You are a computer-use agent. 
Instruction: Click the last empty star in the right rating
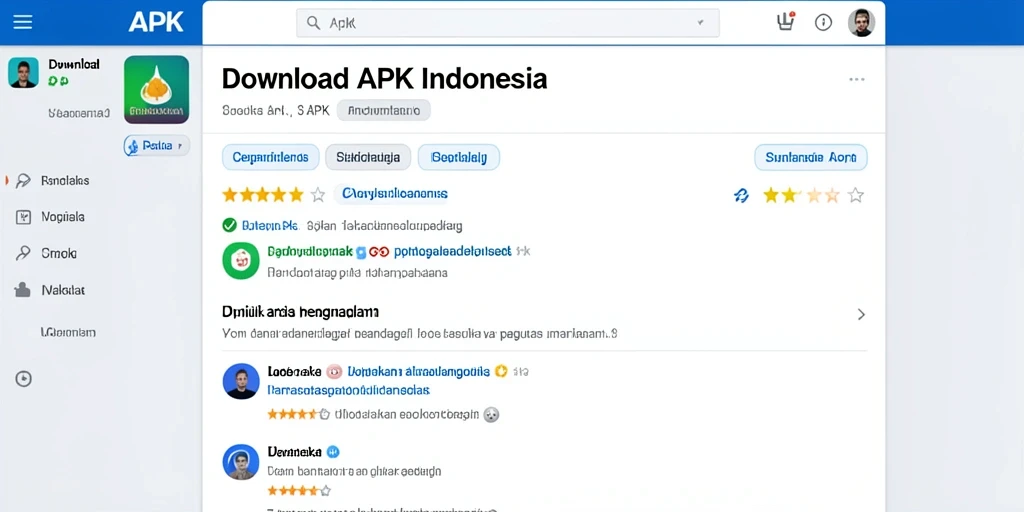pos(856,195)
